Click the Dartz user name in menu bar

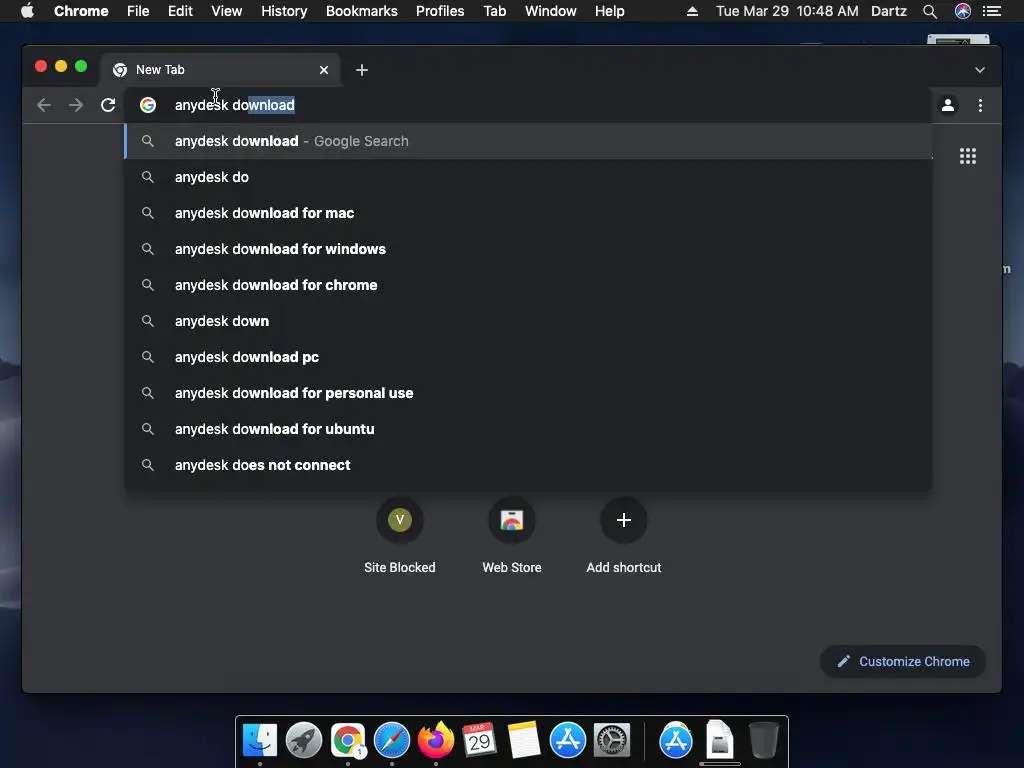pos(889,11)
